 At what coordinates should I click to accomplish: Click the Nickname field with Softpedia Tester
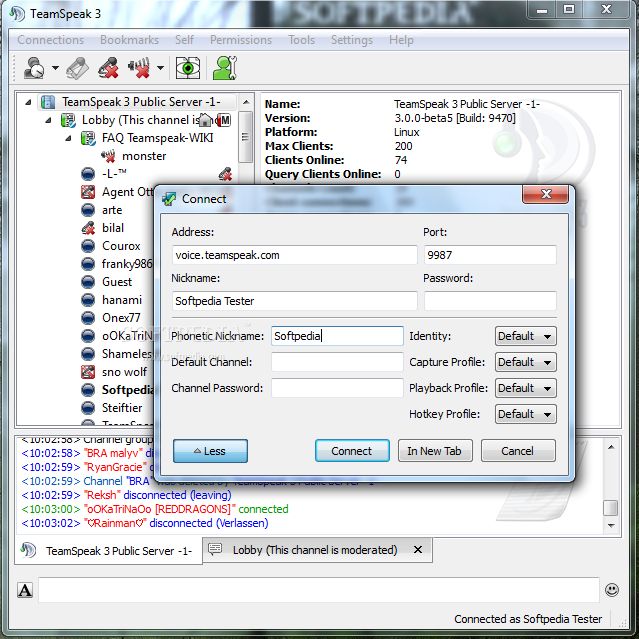tap(294, 301)
